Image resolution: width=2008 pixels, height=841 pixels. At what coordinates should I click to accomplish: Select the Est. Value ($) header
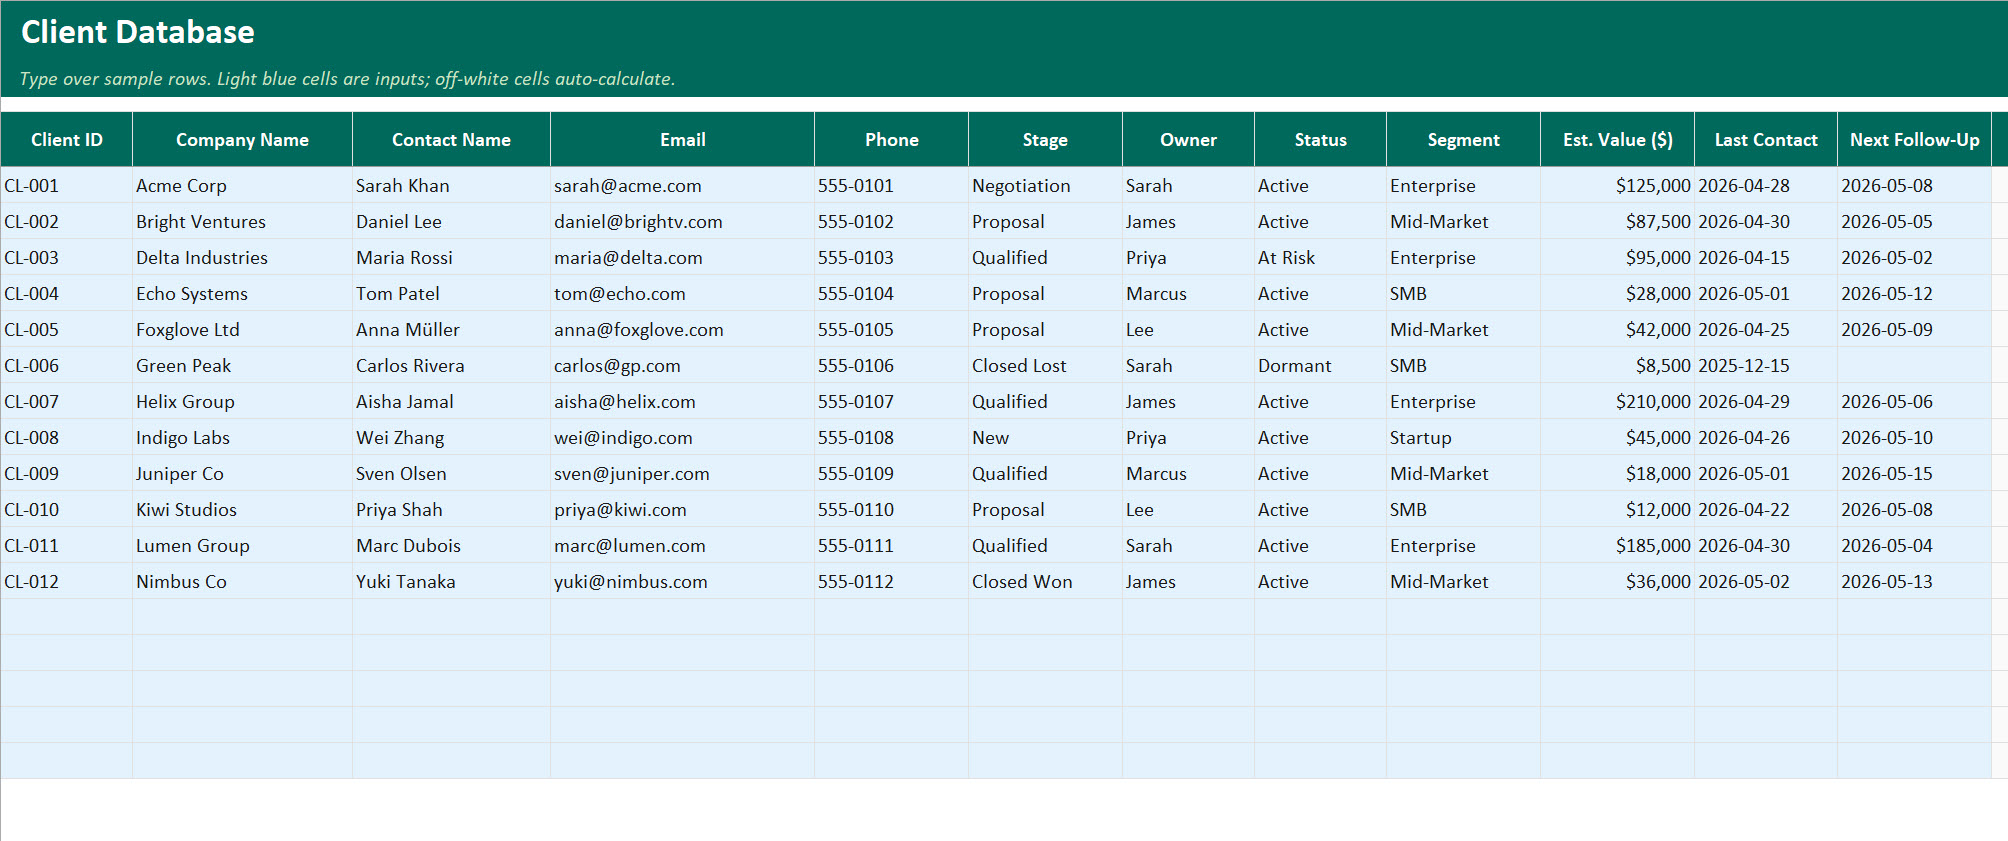[1617, 140]
